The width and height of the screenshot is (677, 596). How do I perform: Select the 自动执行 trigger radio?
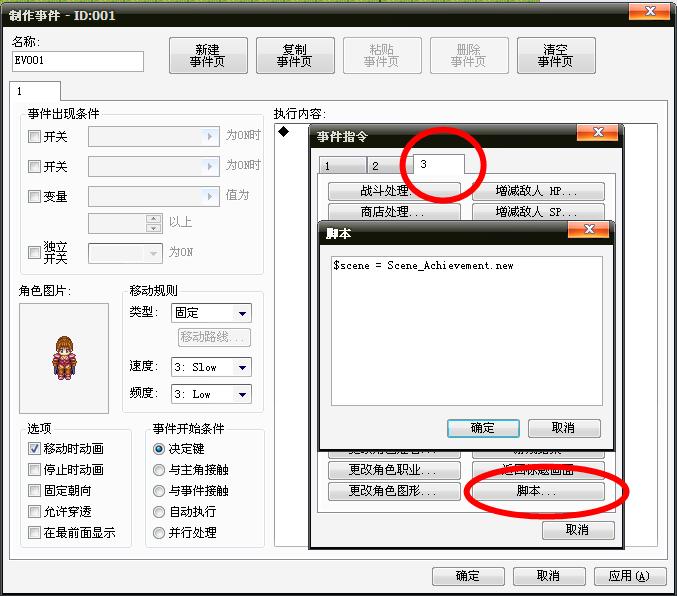pyautogui.click(x=159, y=512)
